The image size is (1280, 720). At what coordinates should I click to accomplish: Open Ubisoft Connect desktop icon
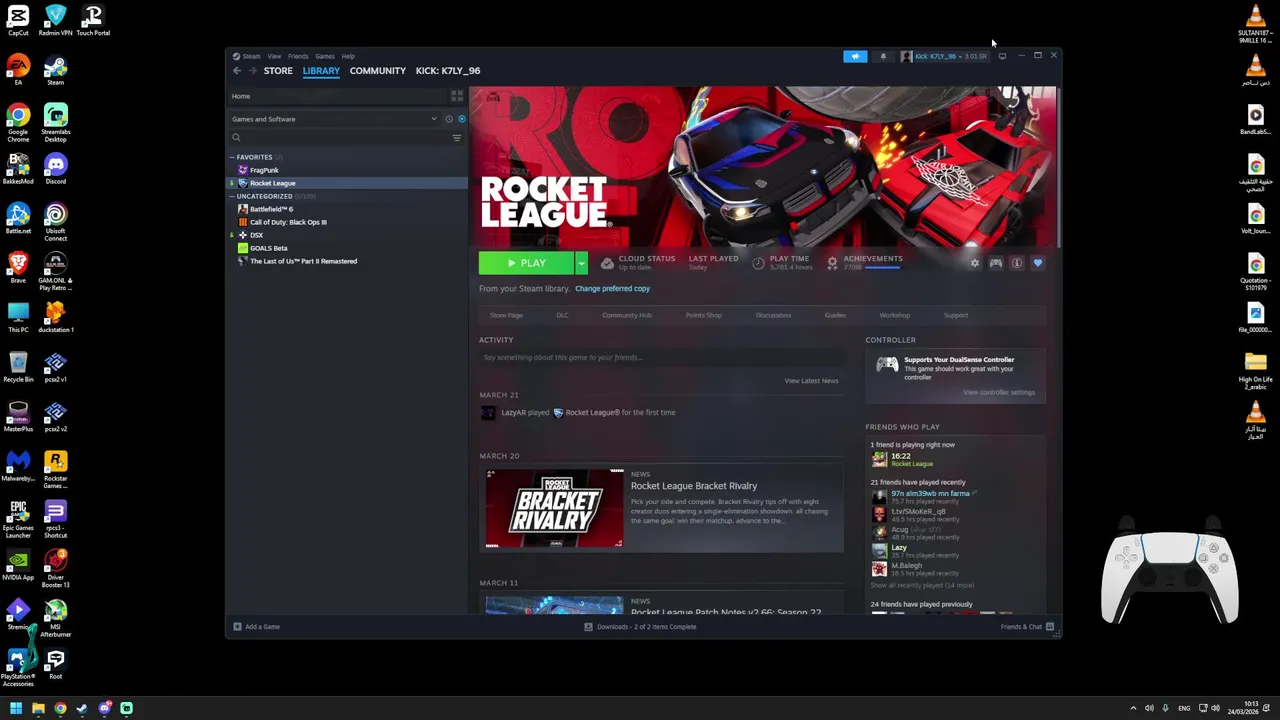click(x=55, y=222)
